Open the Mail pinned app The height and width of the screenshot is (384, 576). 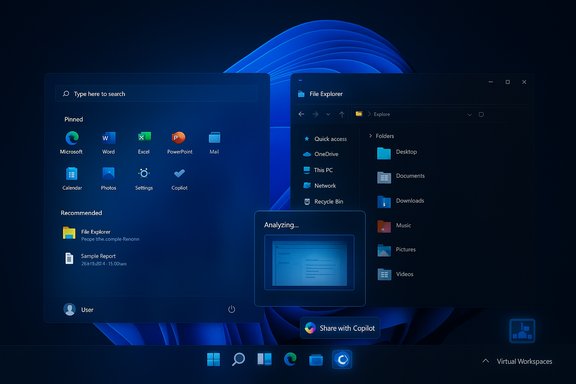pyautogui.click(x=214, y=143)
